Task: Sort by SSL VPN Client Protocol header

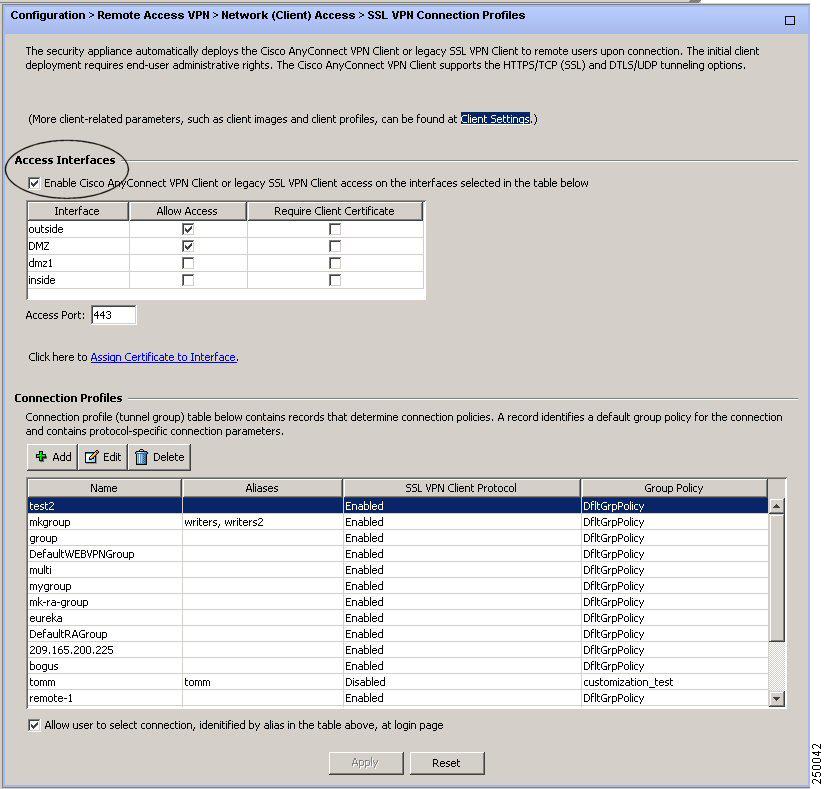Action: [x=461, y=488]
